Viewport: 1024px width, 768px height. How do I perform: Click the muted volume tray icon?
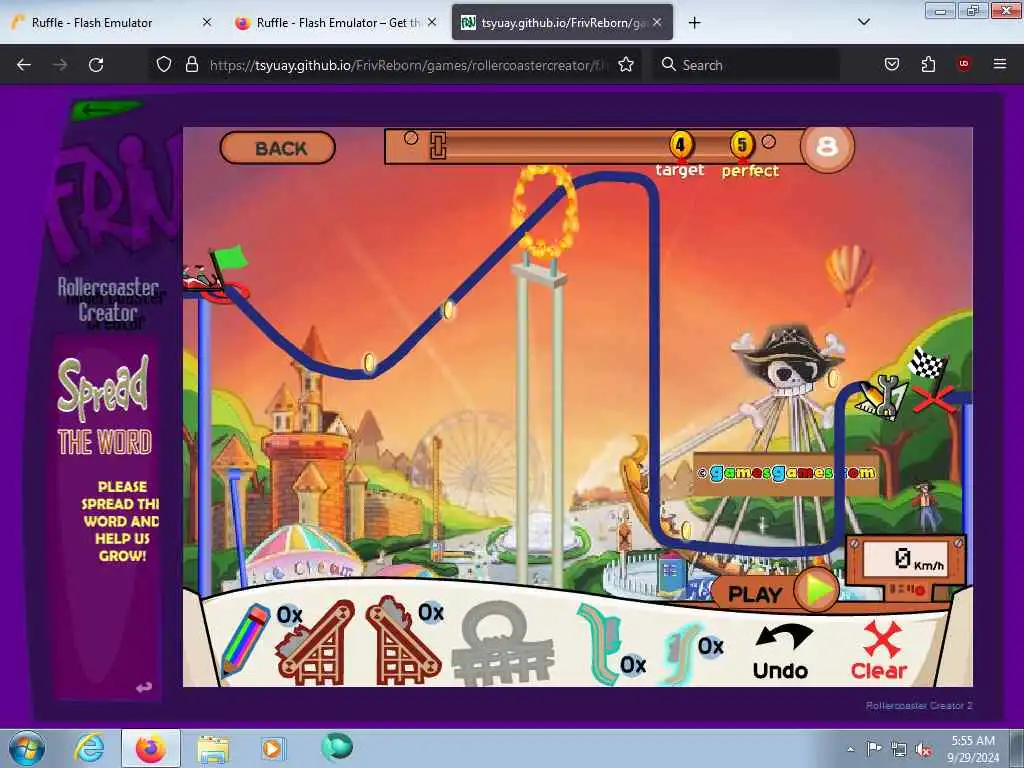pyautogui.click(x=923, y=750)
